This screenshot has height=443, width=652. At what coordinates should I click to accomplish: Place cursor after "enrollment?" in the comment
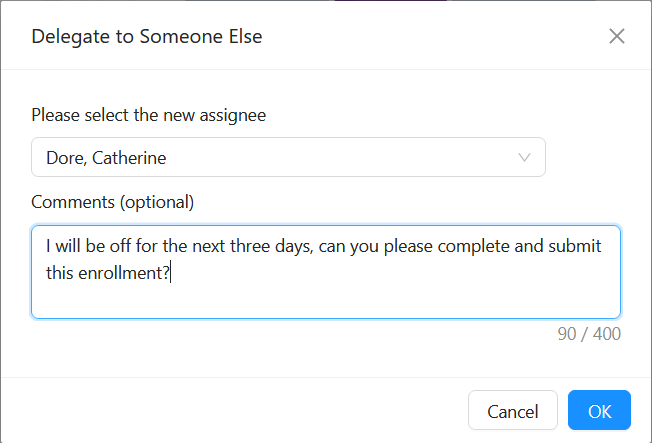(x=171, y=272)
